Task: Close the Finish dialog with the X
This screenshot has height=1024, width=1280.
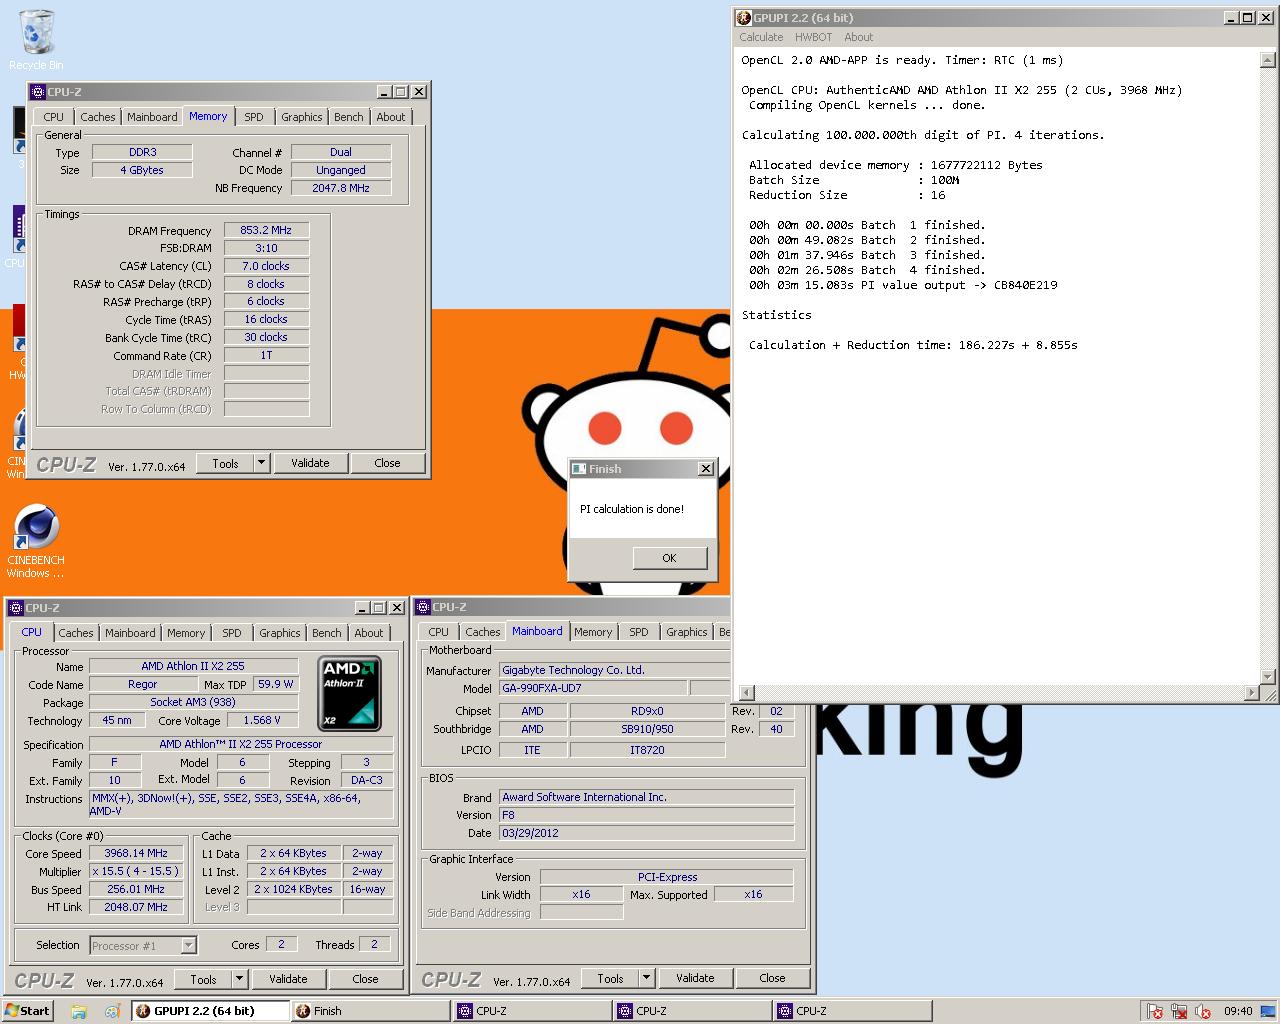Action: pyautogui.click(x=705, y=468)
